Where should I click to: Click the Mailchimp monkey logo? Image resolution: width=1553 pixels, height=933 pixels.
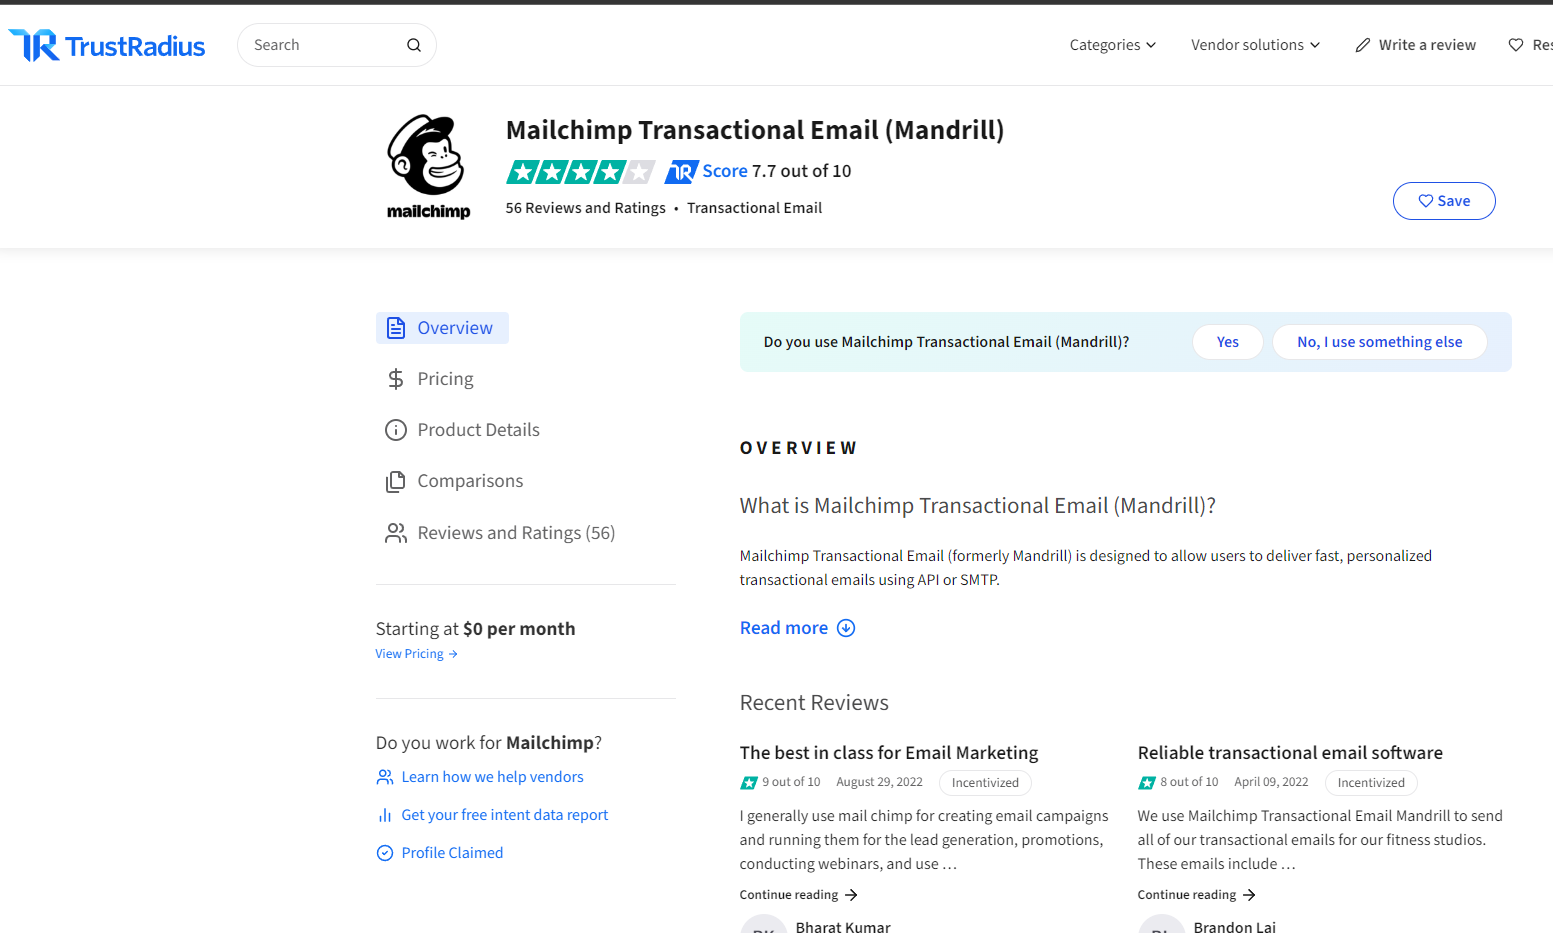pos(428,167)
